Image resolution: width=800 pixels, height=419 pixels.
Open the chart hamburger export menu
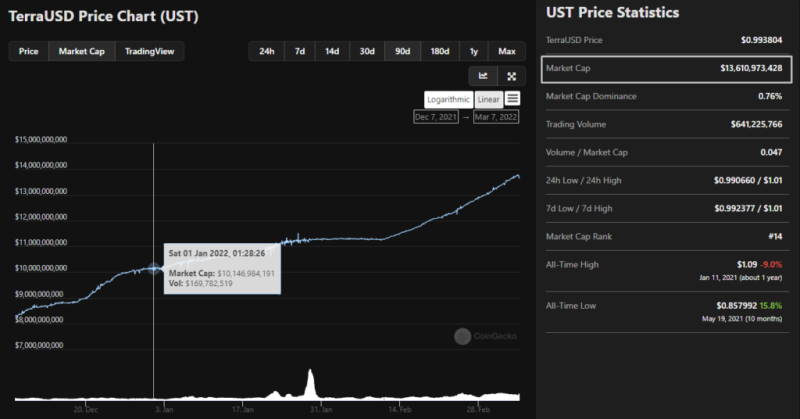click(x=512, y=98)
